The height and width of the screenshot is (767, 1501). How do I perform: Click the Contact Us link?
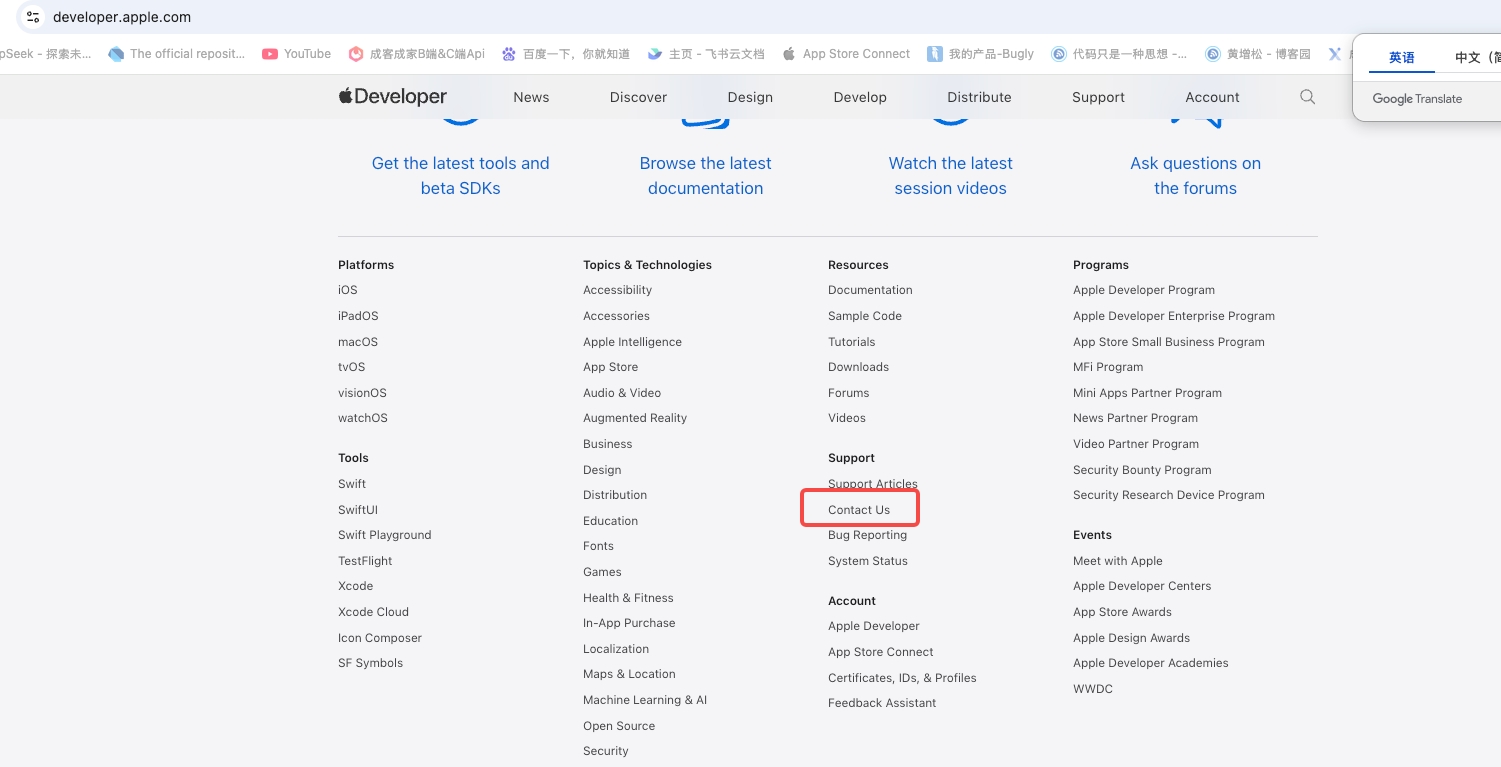coord(859,510)
